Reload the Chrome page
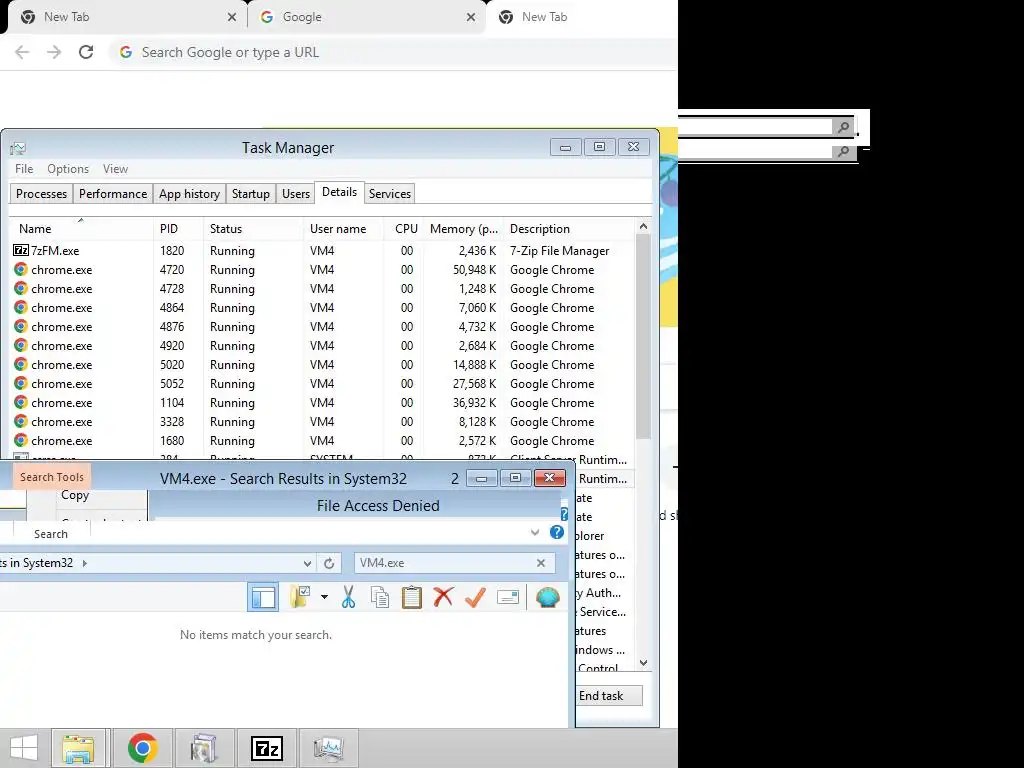This screenshot has width=1024, height=768. [86, 52]
